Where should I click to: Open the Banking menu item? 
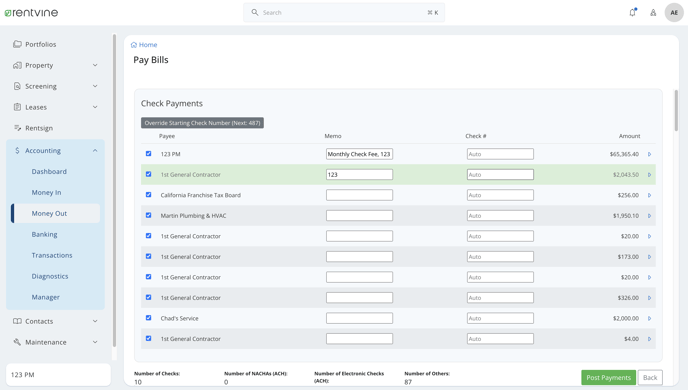click(x=44, y=234)
